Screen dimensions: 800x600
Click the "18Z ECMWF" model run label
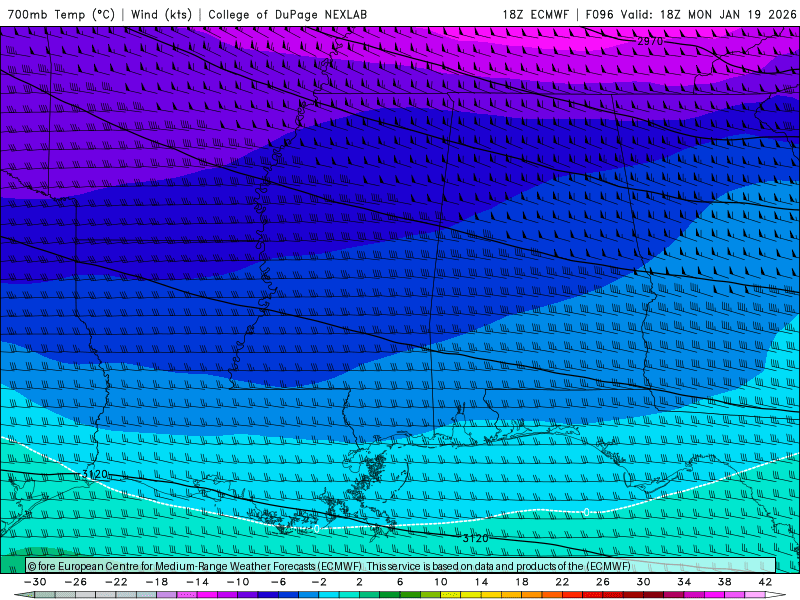tap(535, 14)
